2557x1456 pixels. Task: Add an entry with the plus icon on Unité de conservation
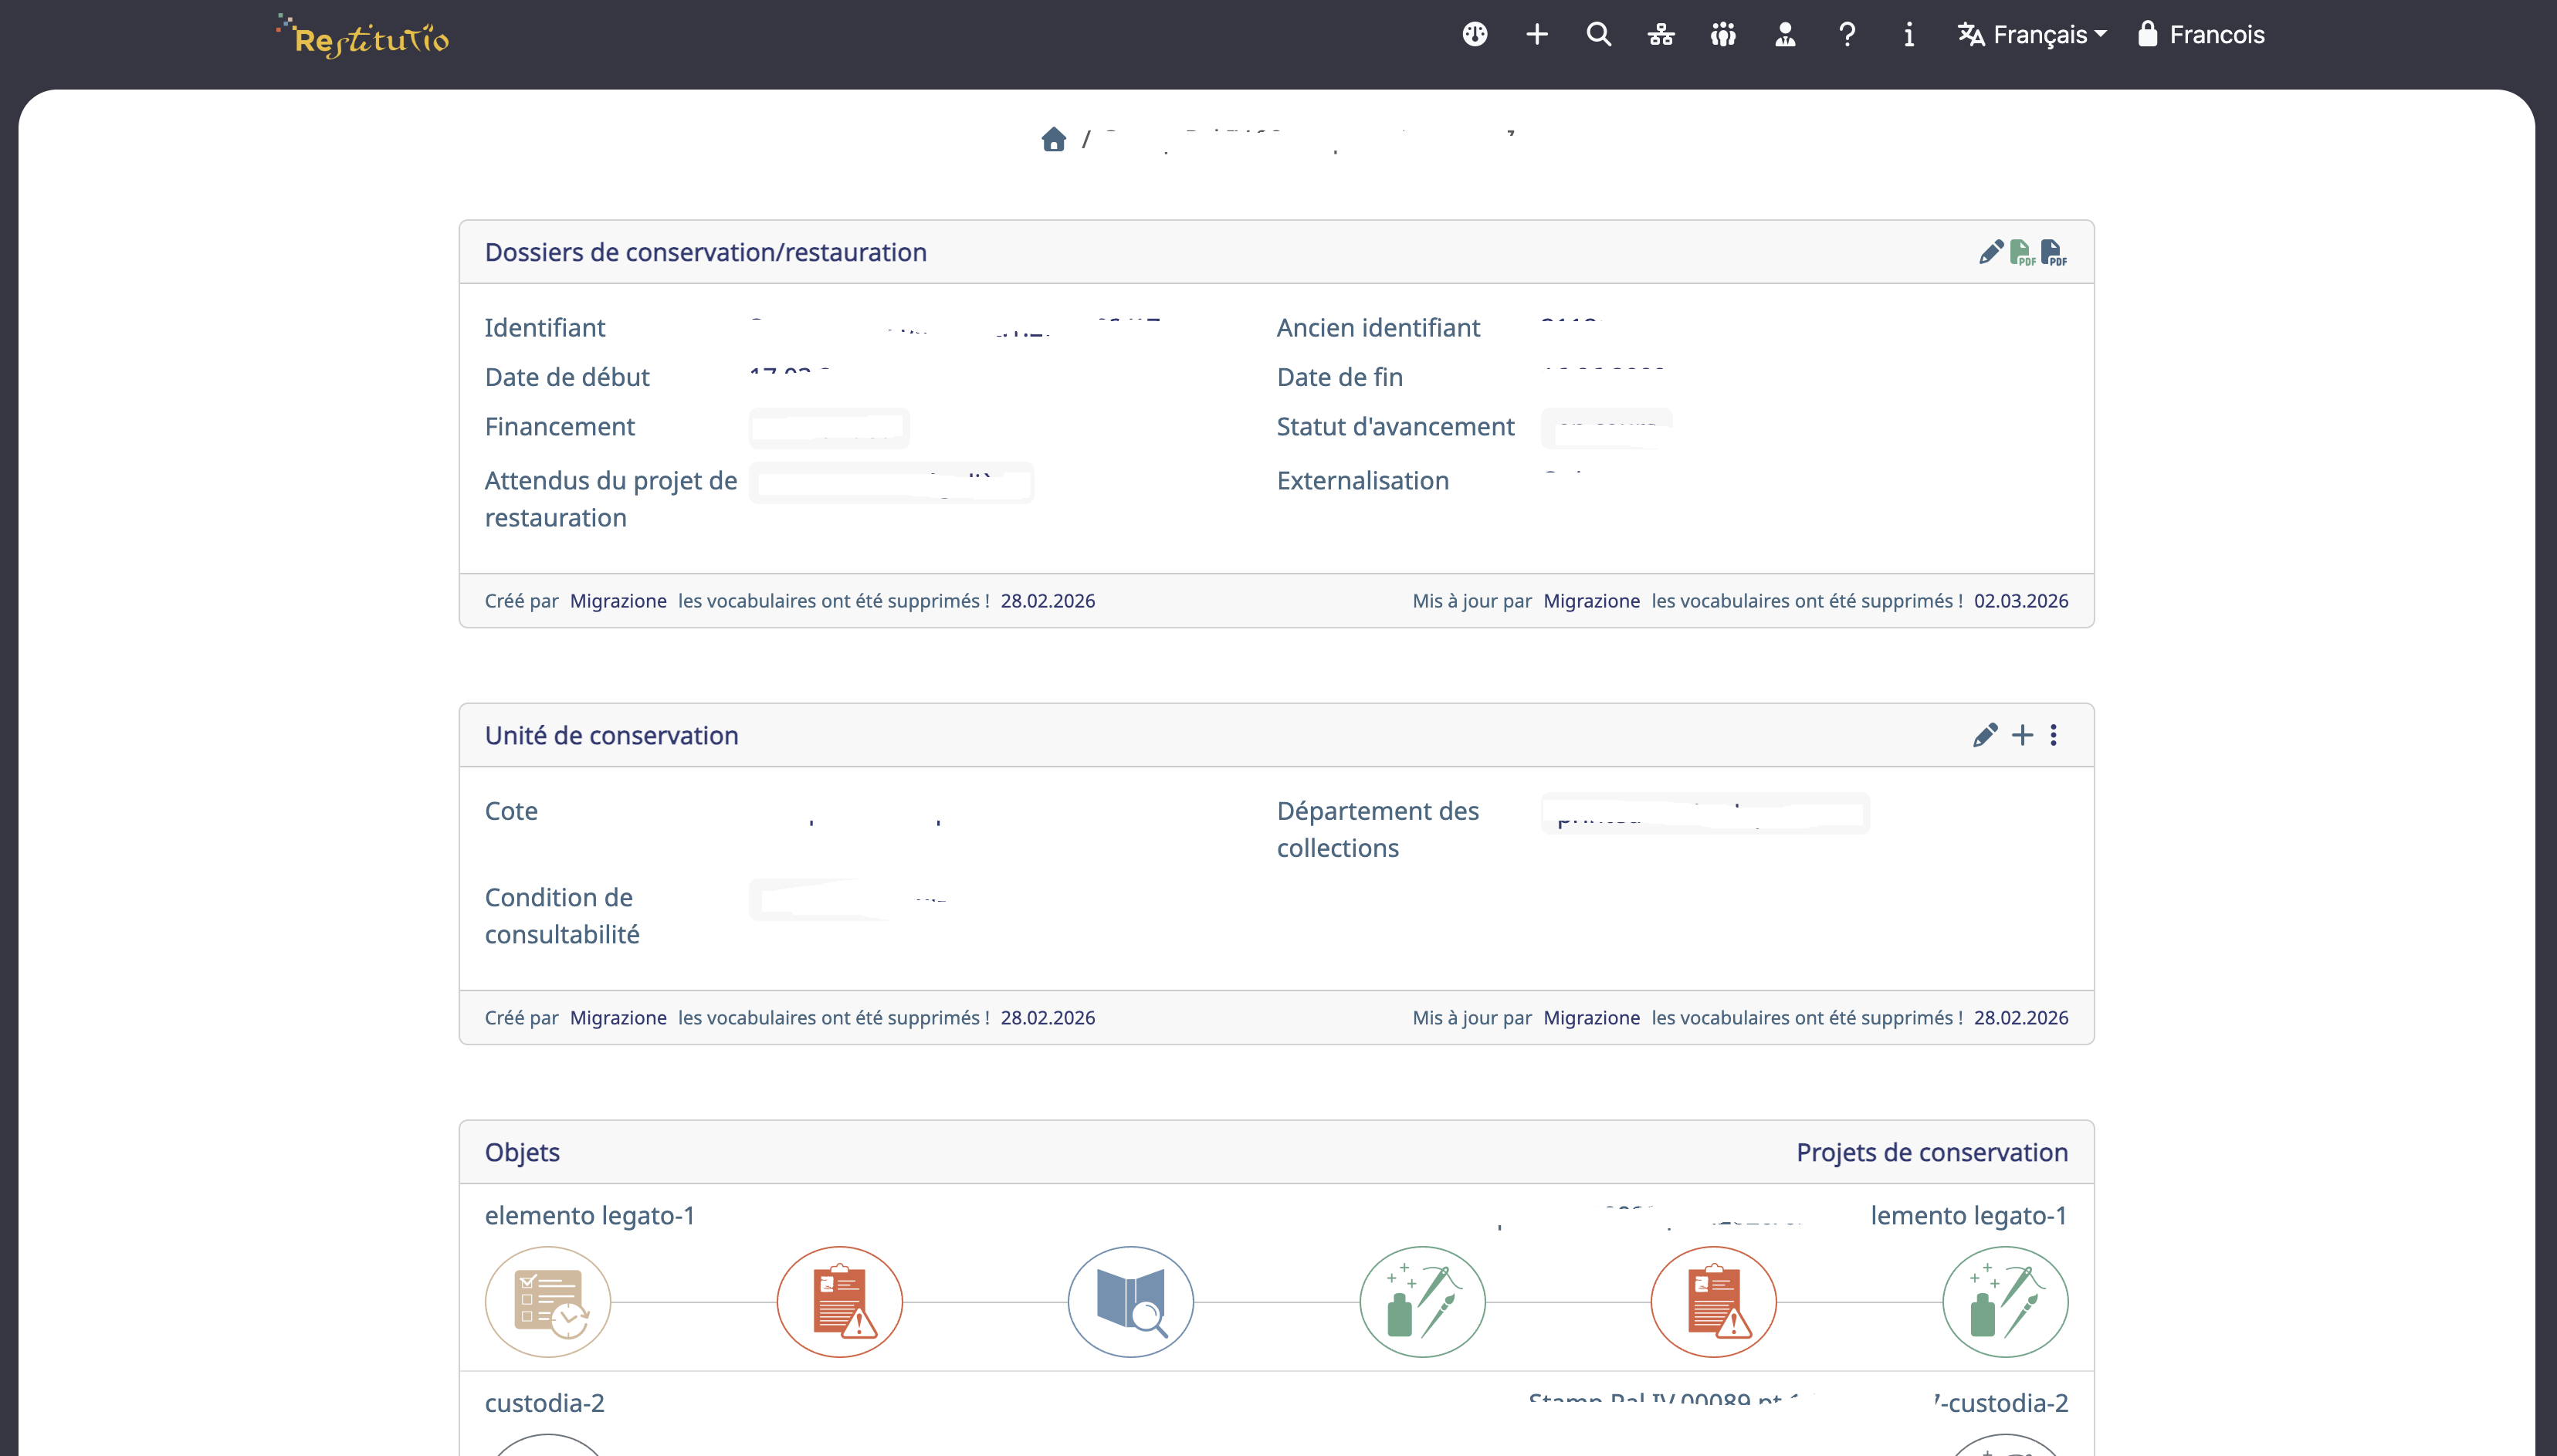pos(2021,735)
